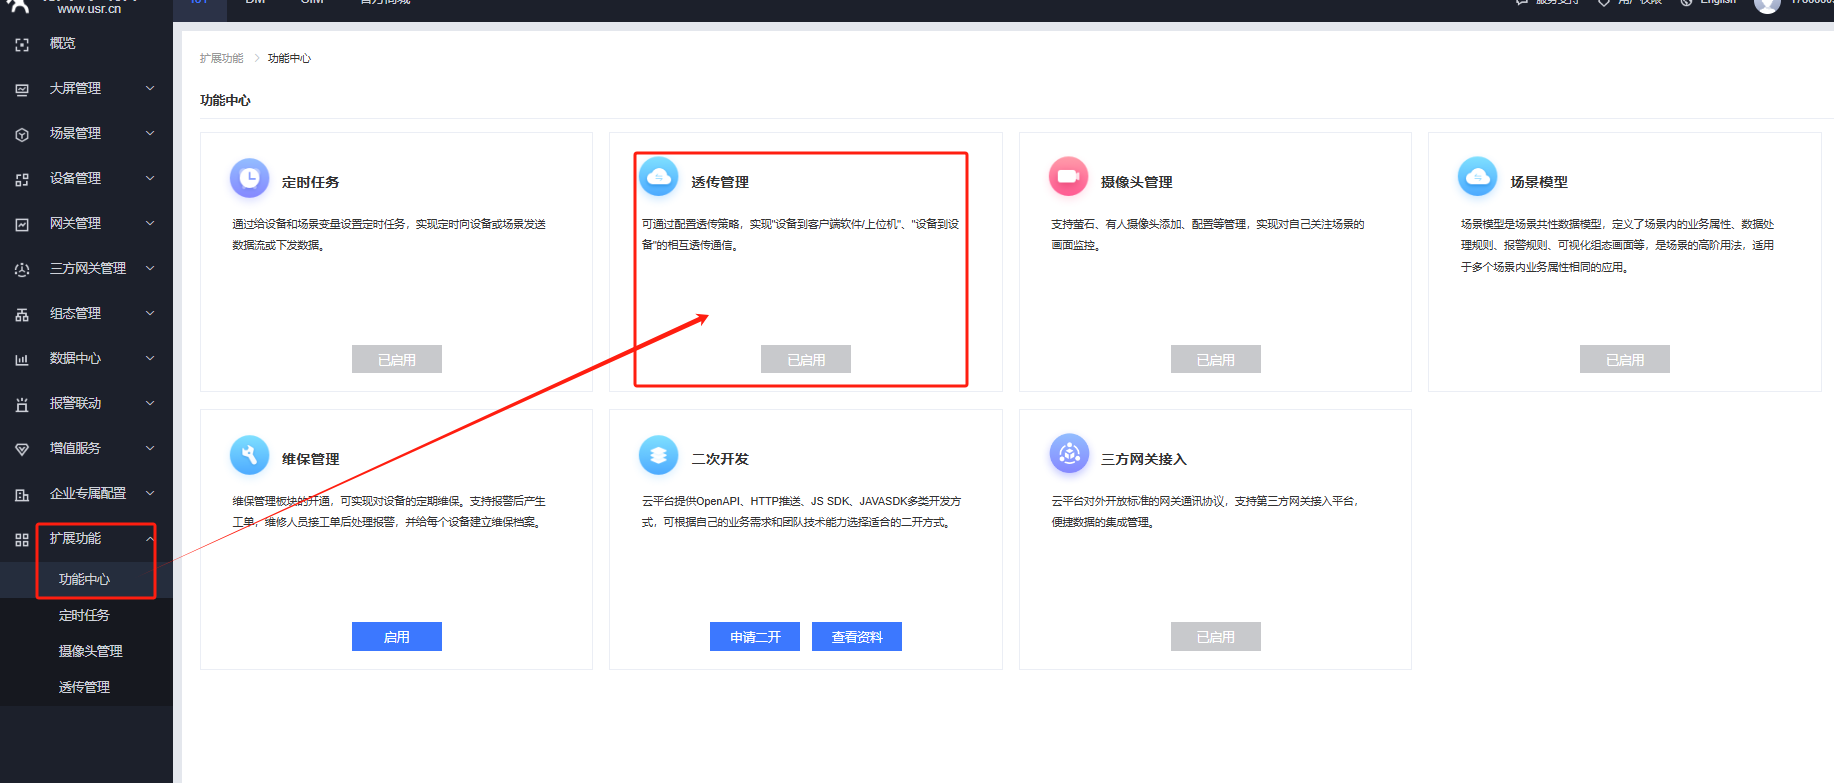Click the 增值服务 diamond icon in sidebar
1834x783 pixels.
[x=22, y=449]
